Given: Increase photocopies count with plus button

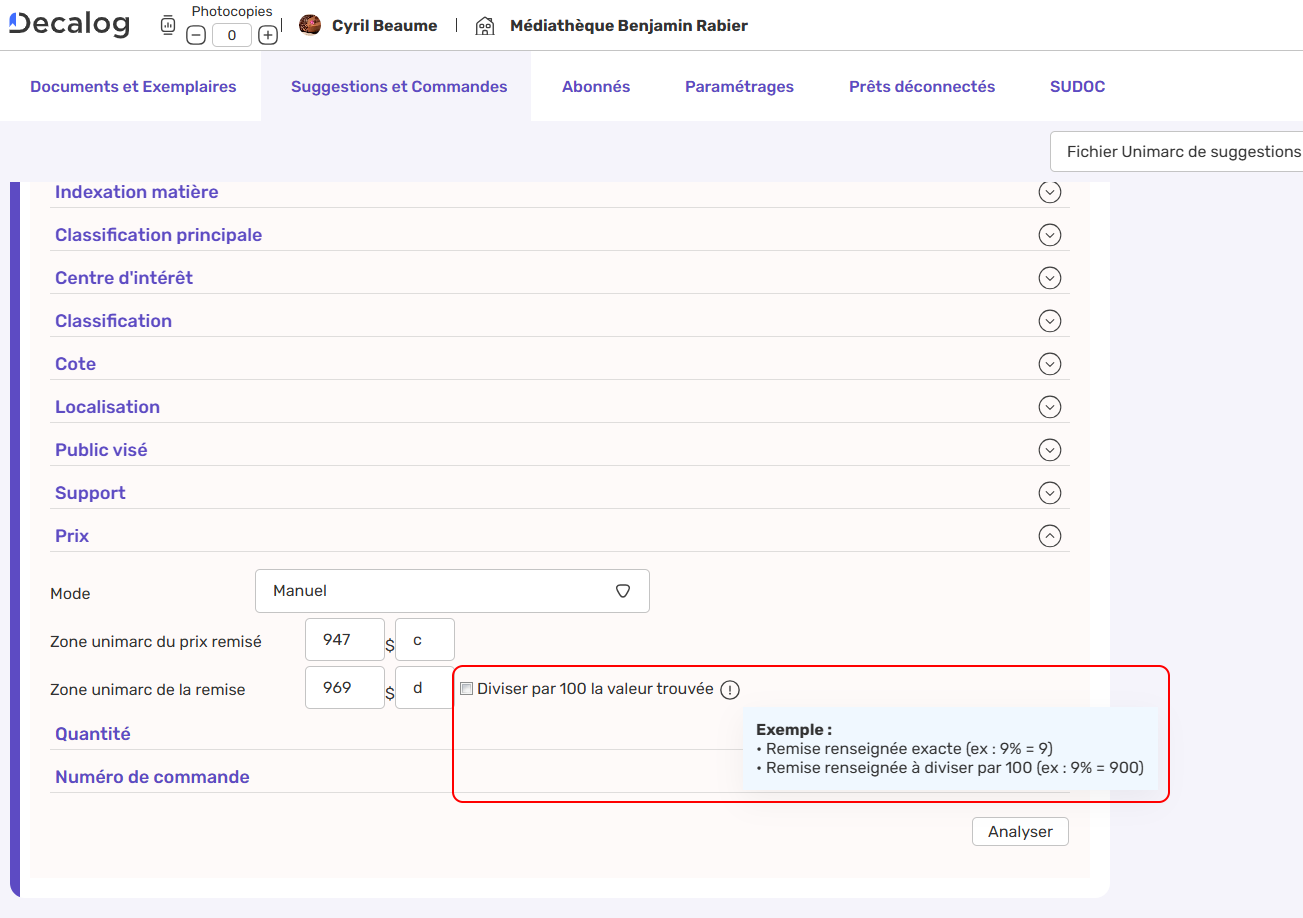Looking at the screenshot, I should (x=268, y=35).
